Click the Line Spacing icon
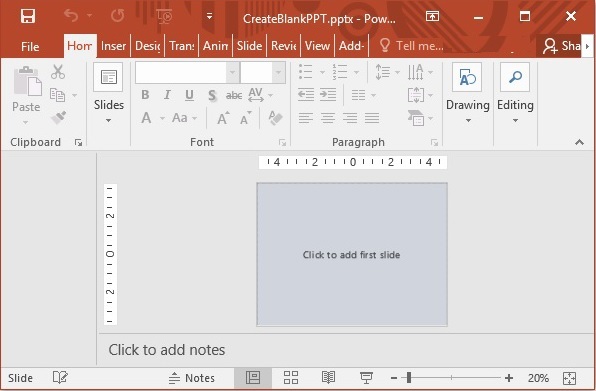The width and height of the screenshot is (596, 391). [382, 72]
